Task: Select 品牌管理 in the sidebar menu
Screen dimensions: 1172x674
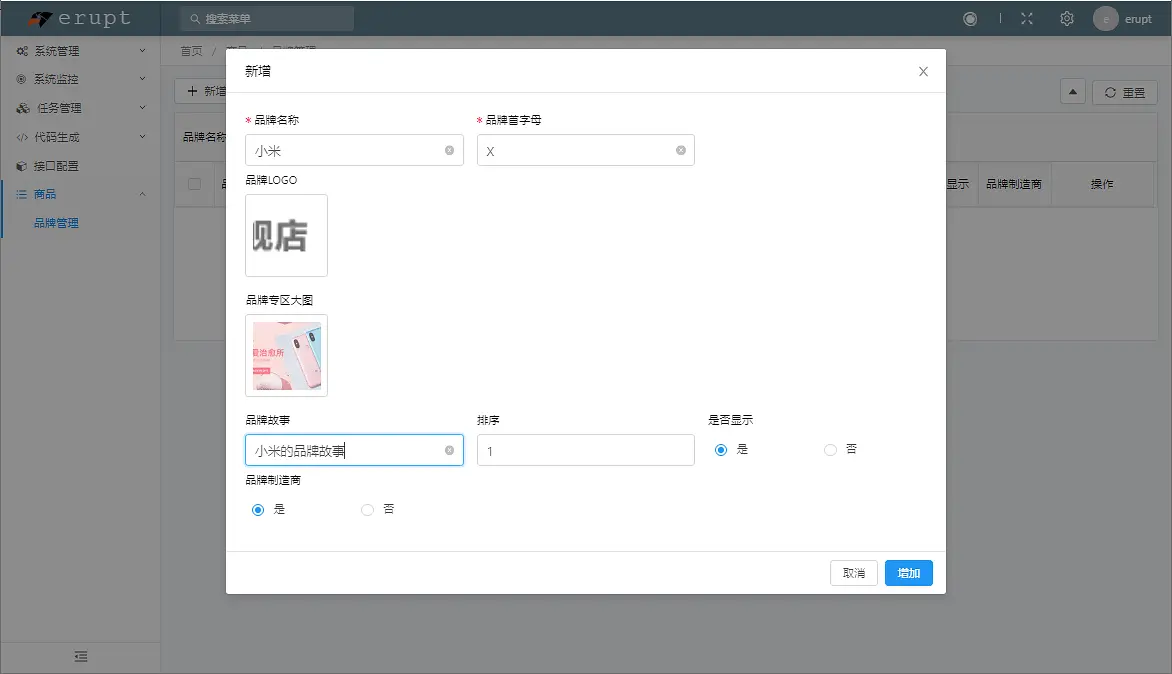Action: (58, 222)
